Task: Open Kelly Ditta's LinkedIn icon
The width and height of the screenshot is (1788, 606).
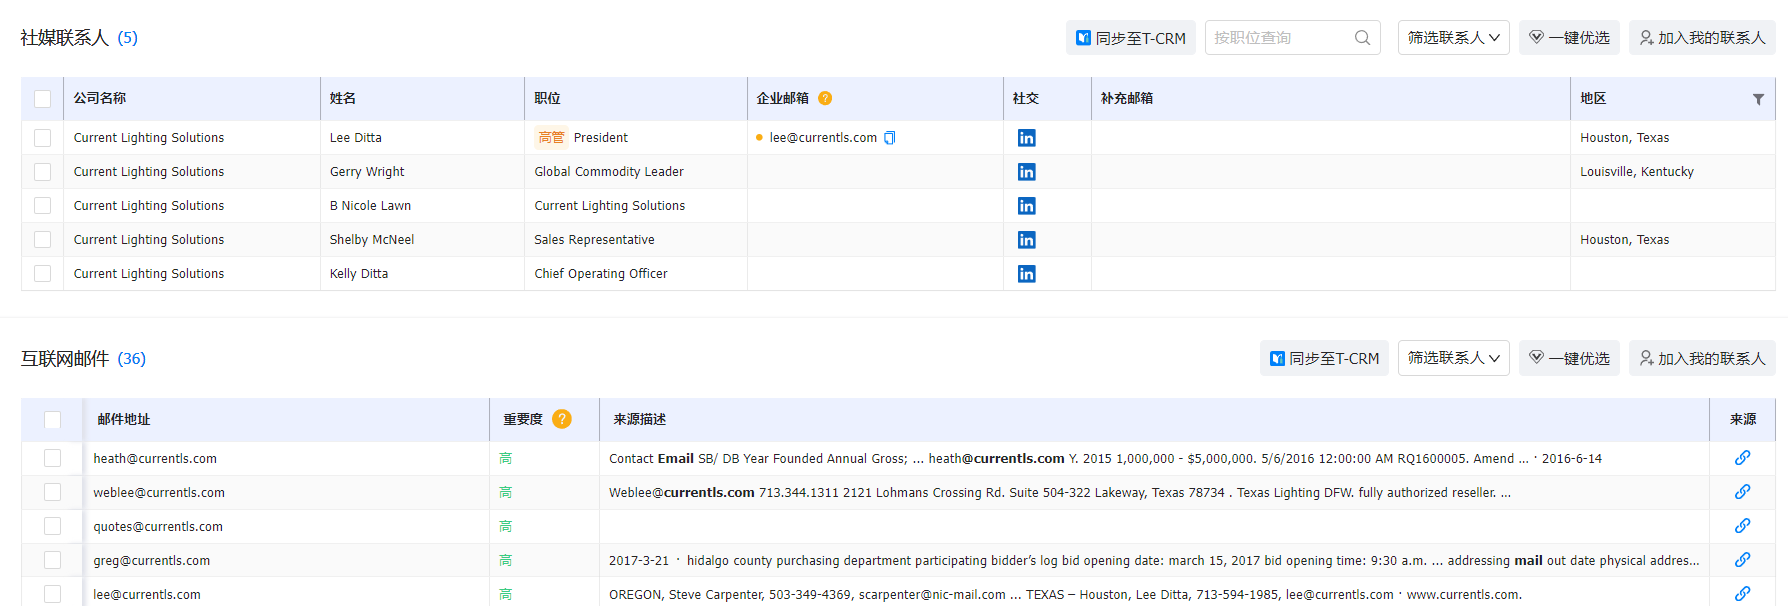Action: [1026, 274]
